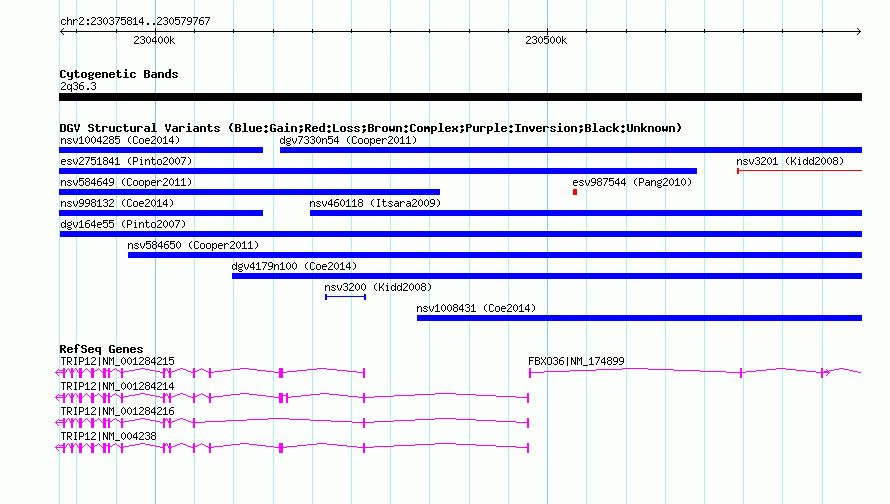The height and width of the screenshot is (504, 890).
Task: Click the 2q36.3 band label
Action: 78,86
